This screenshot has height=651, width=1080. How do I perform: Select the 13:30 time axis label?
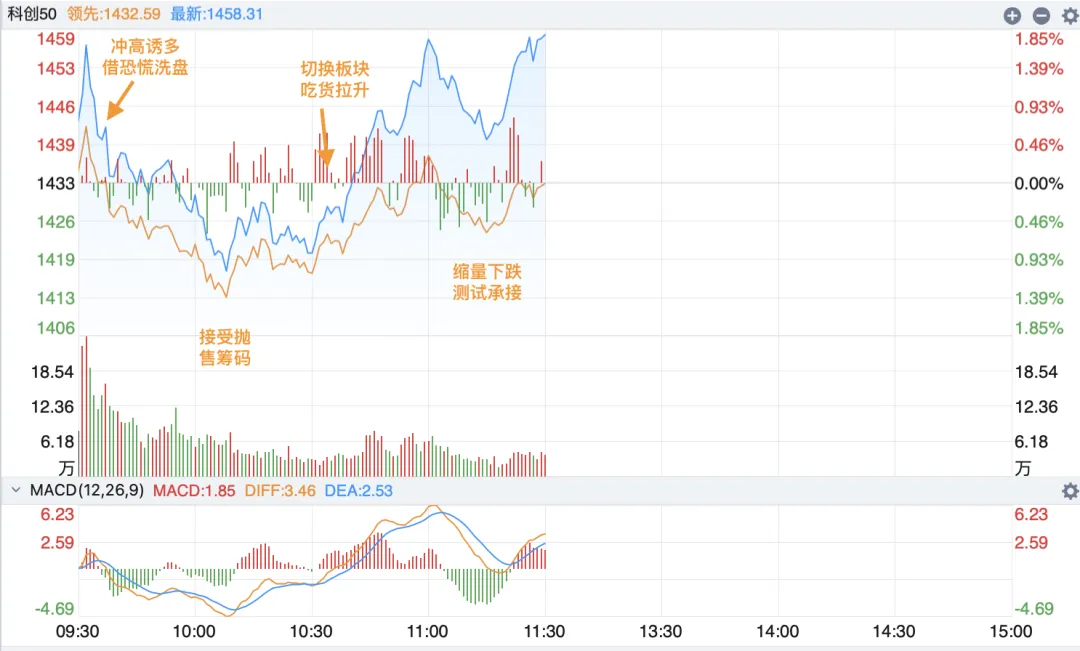661,632
